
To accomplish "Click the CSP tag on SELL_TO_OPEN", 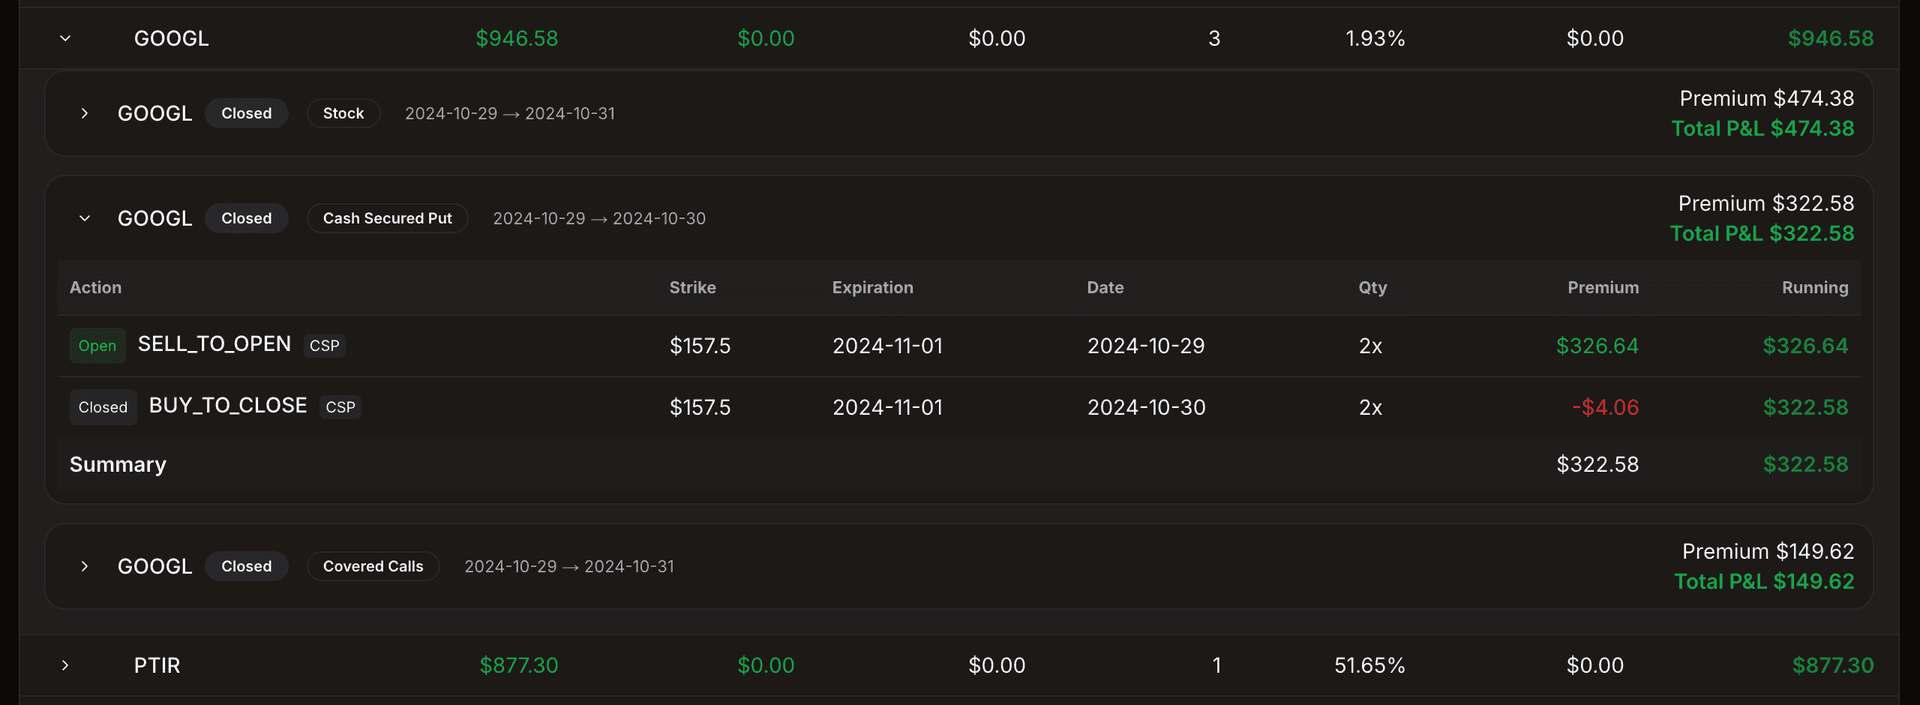I will click(324, 345).
